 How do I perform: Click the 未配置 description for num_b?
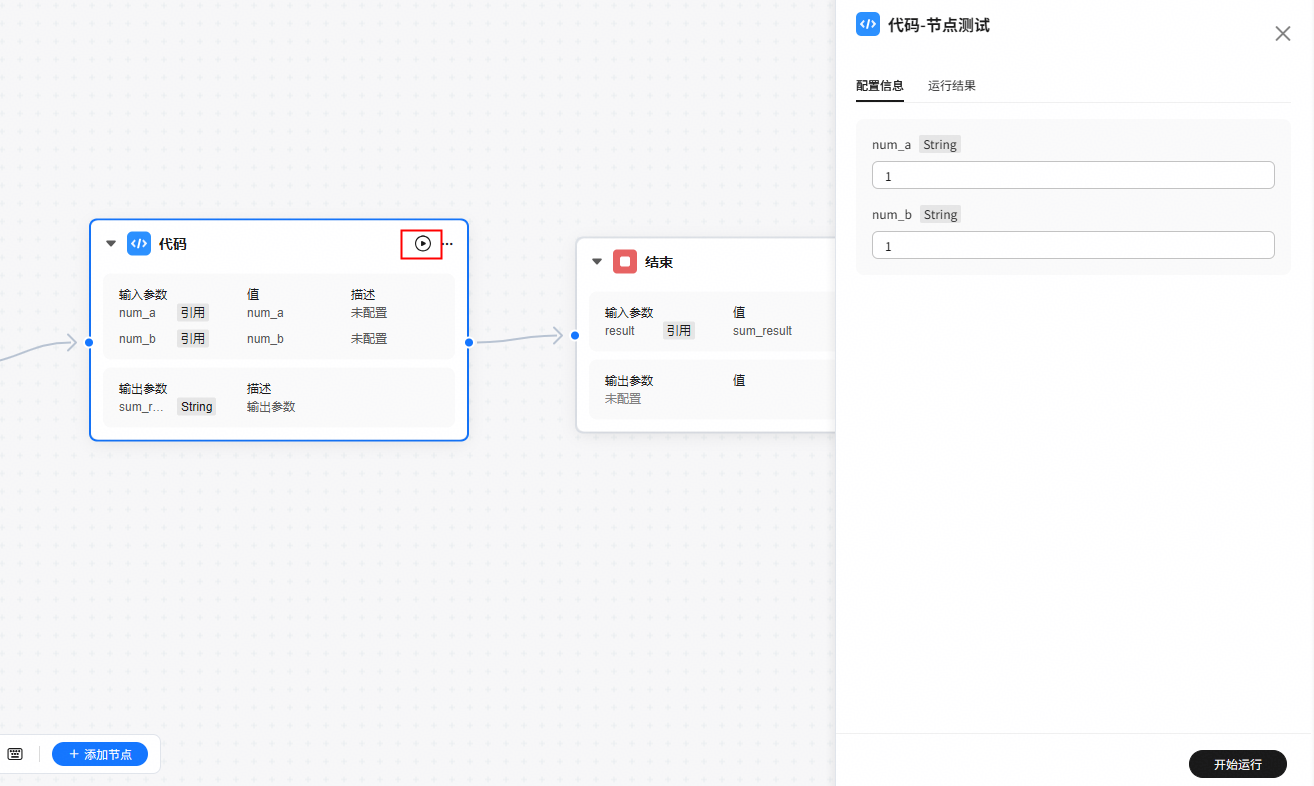[x=369, y=339]
